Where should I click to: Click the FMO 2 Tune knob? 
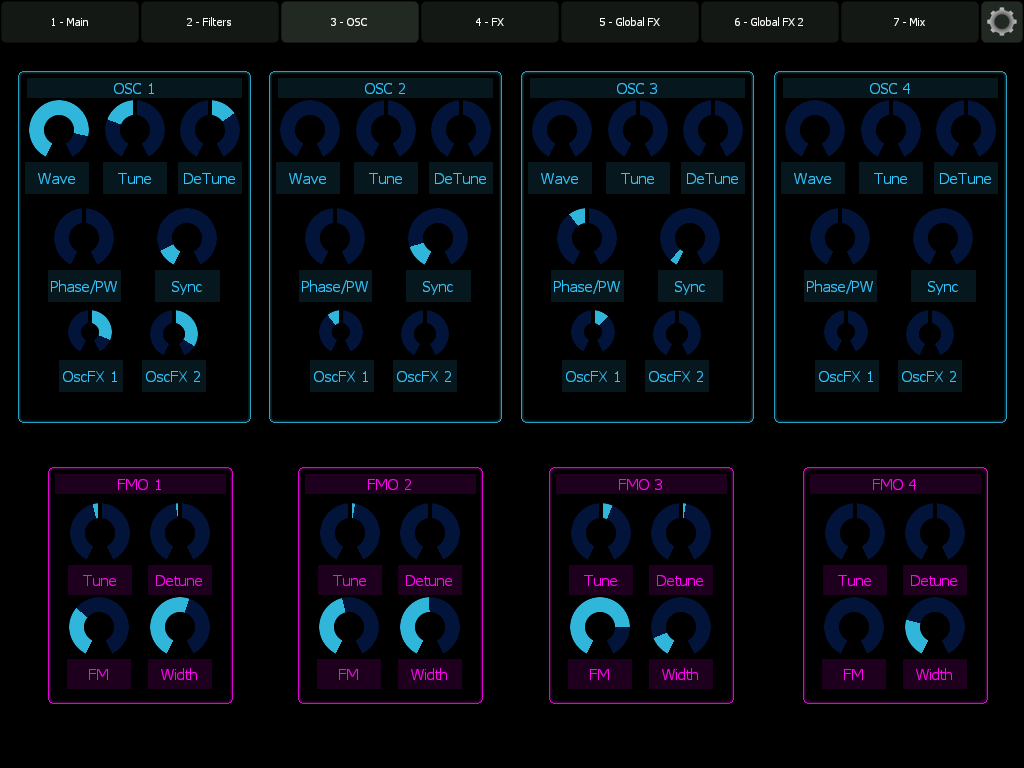click(350, 532)
